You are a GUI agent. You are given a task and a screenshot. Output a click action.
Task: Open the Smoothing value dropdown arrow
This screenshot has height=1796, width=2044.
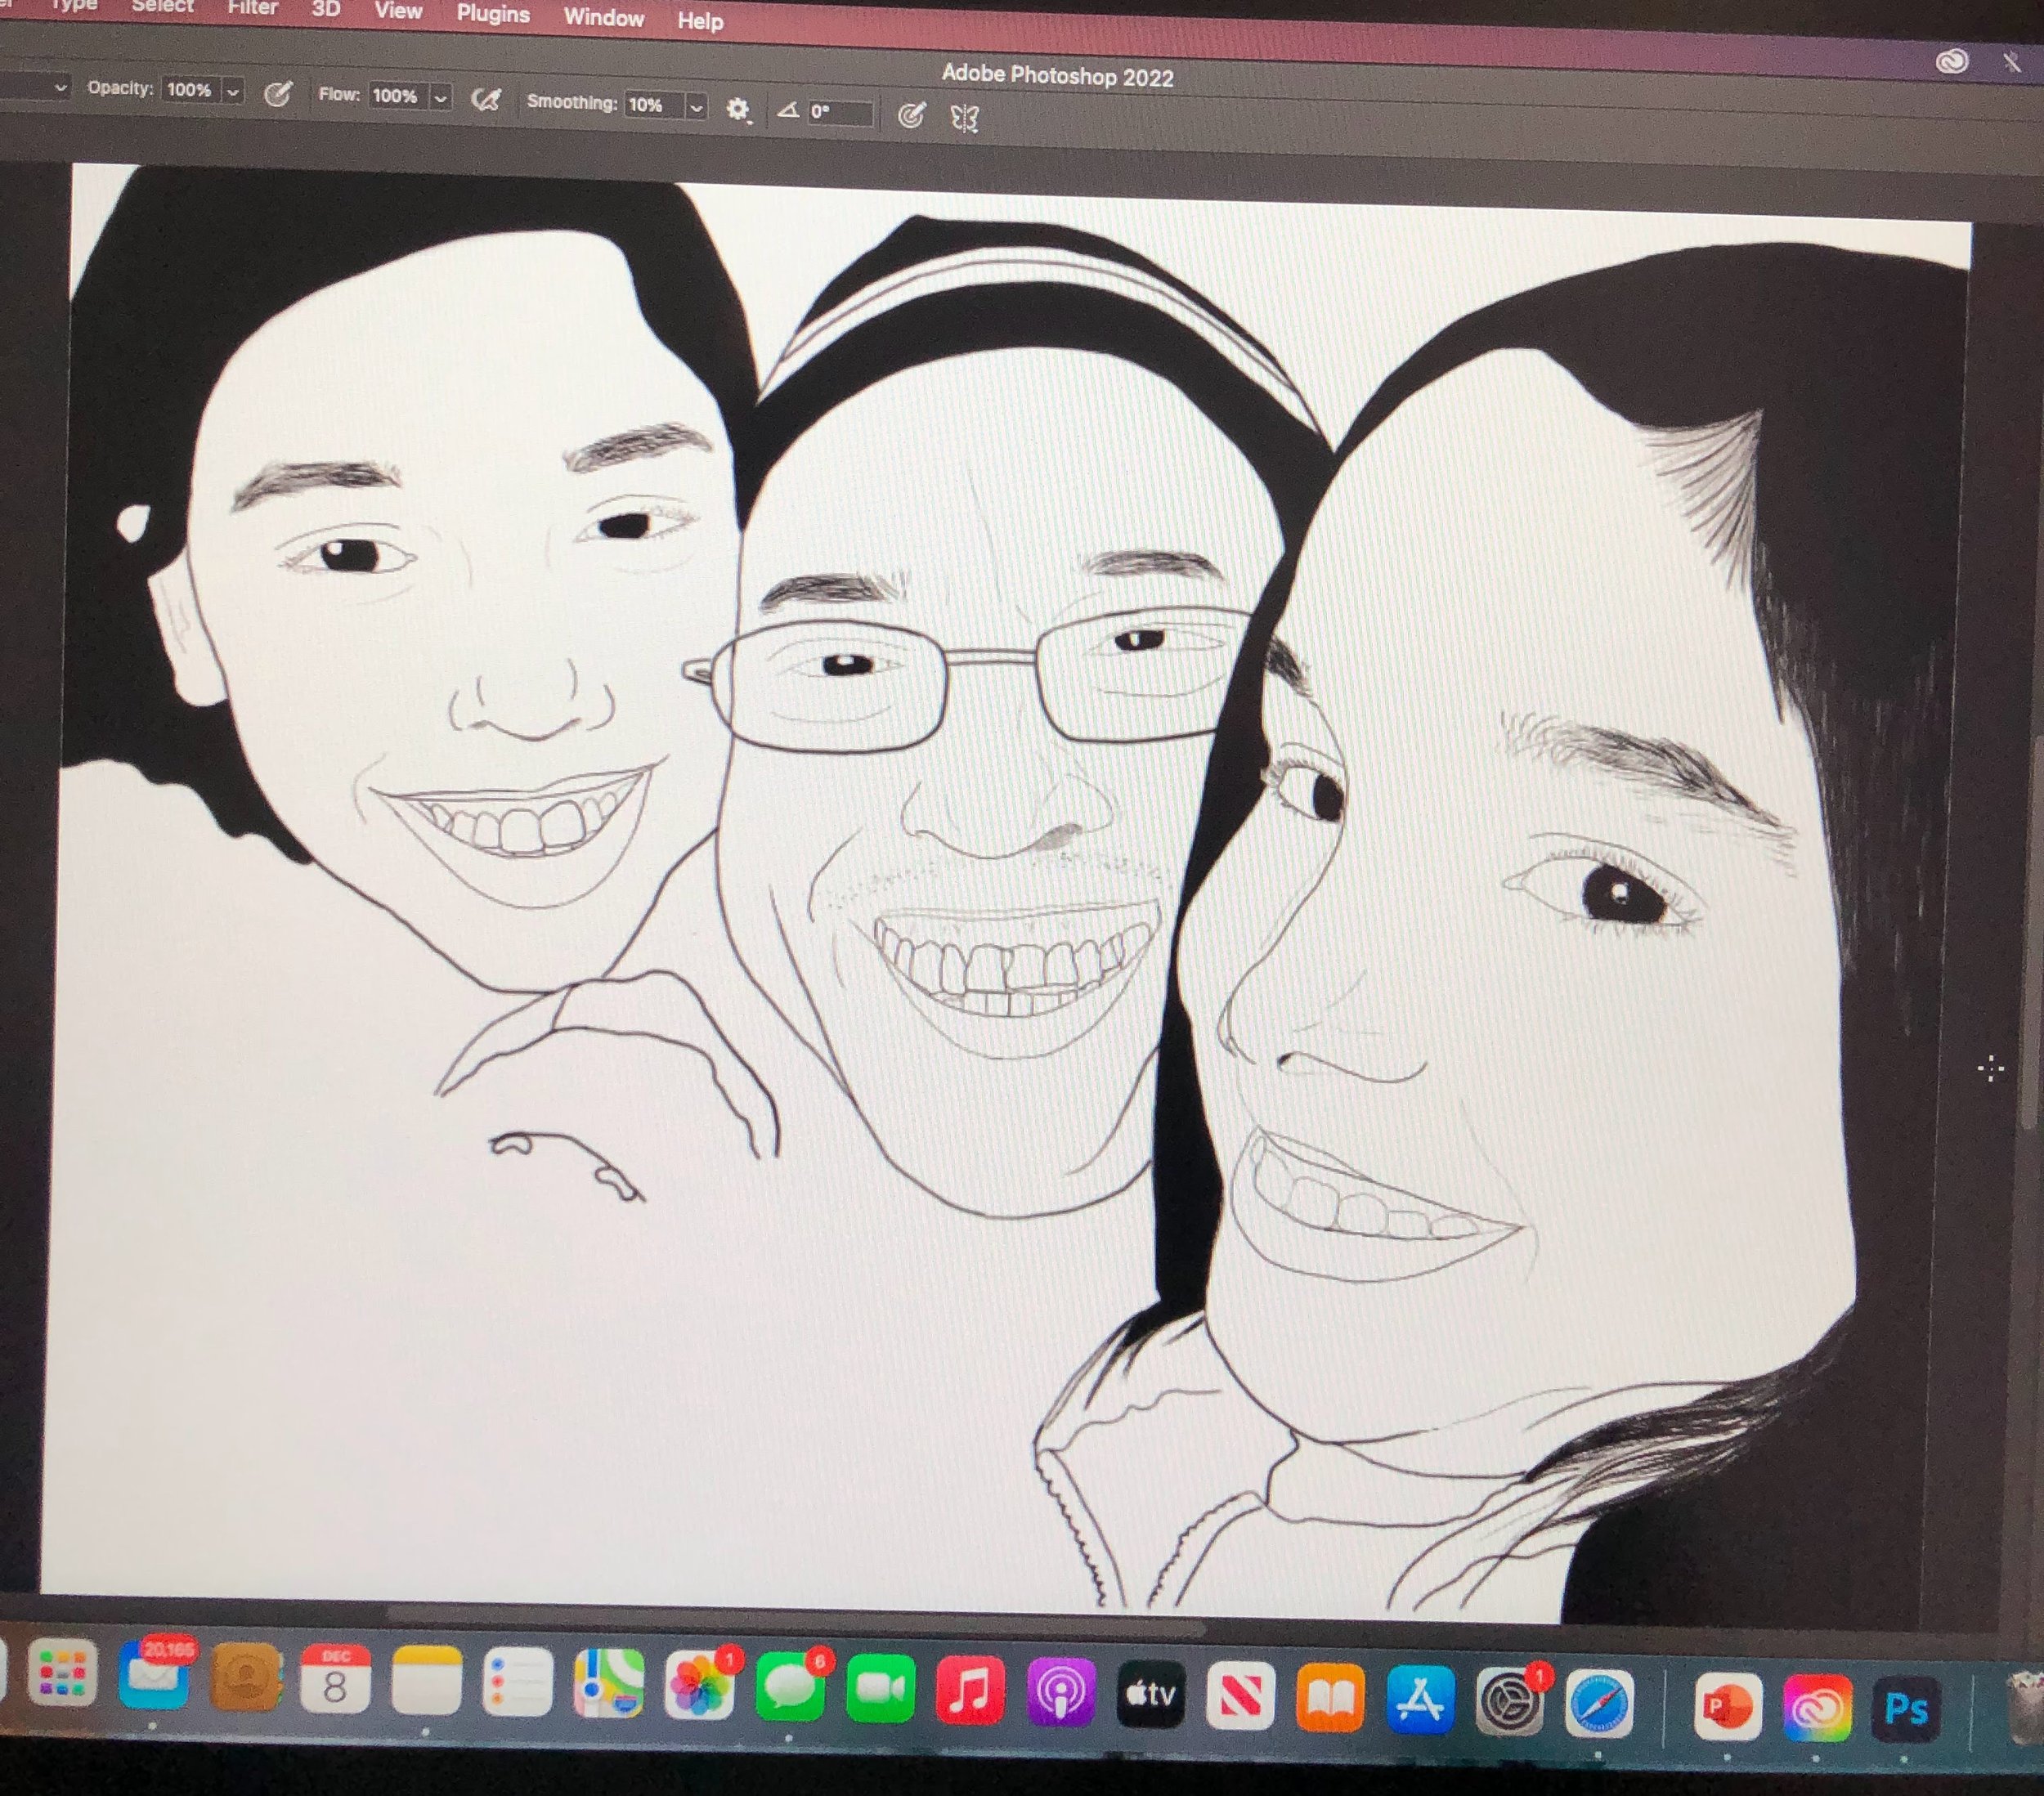(696, 107)
